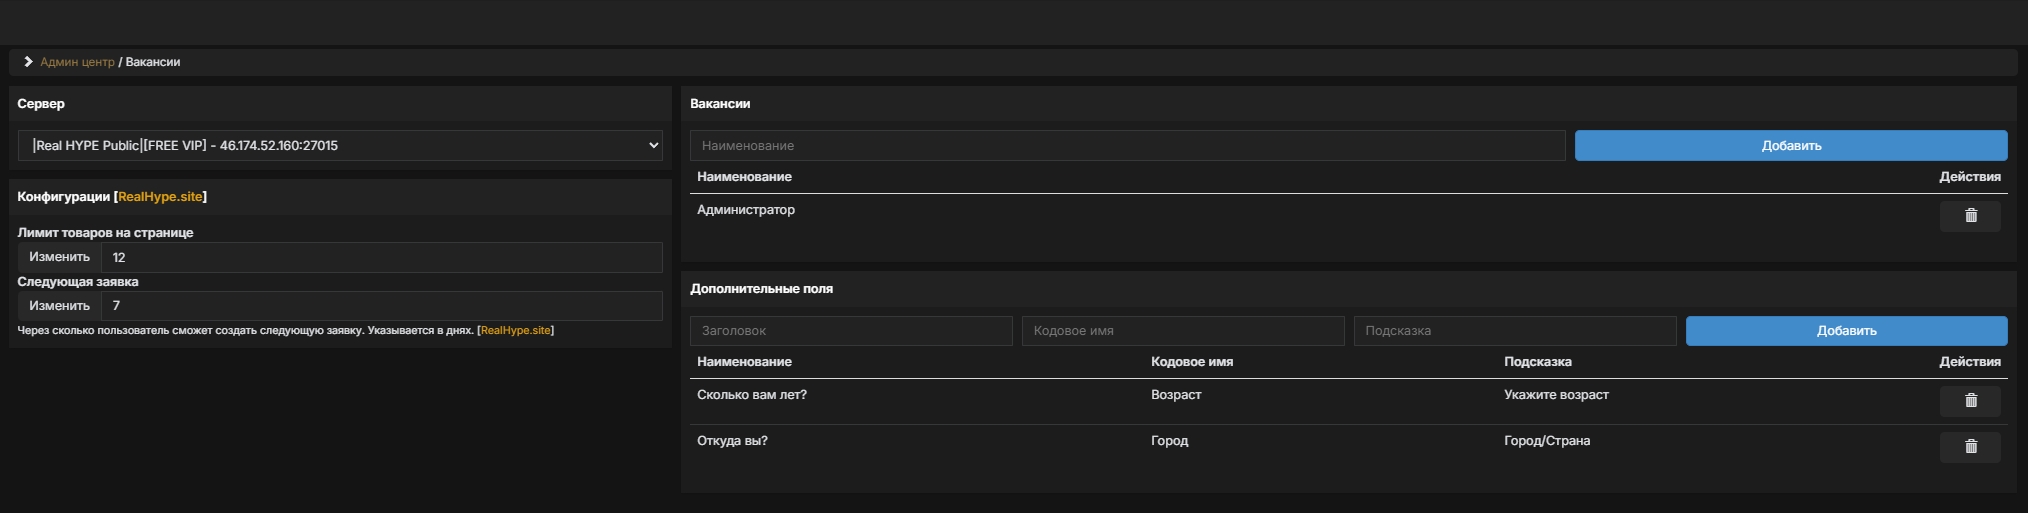
Task: Open RealHype.site link in Конфигурации header
Action: [x=160, y=197]
